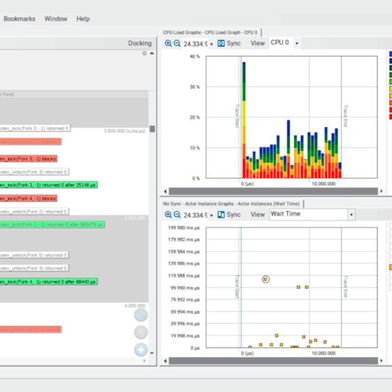Click the uppermost round overlay button in trace view
Screen dimensions: 392x392
point(141,315)
